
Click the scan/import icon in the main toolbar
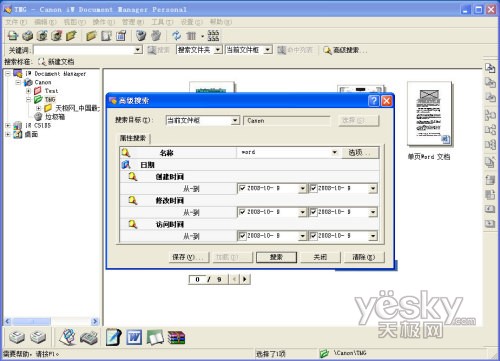click(13, 35)
